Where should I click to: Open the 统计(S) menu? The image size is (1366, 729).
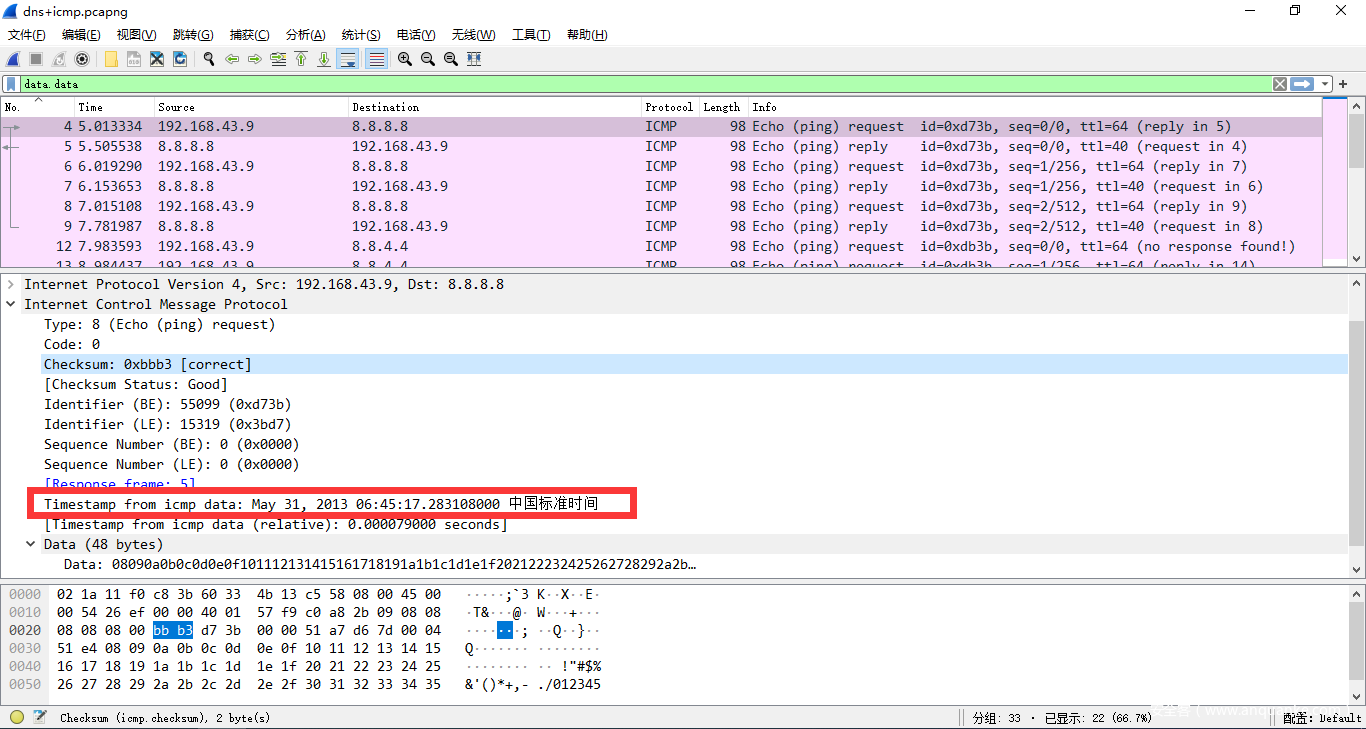tap(360, 35)
